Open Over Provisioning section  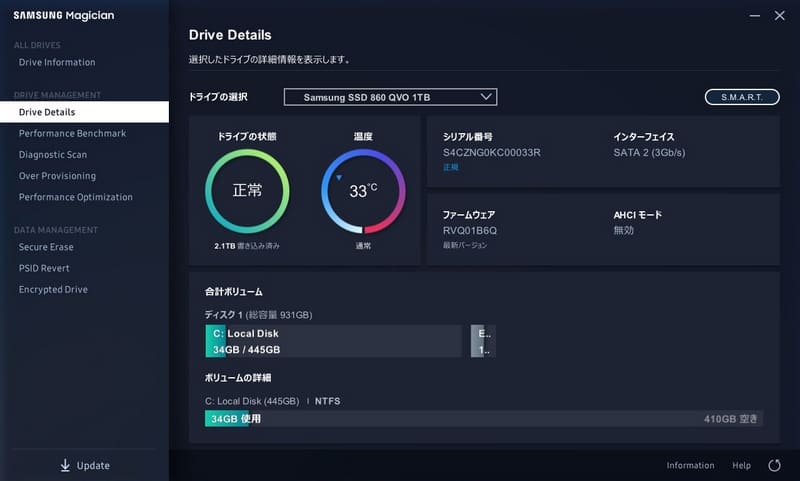click(x=57, y=176)
